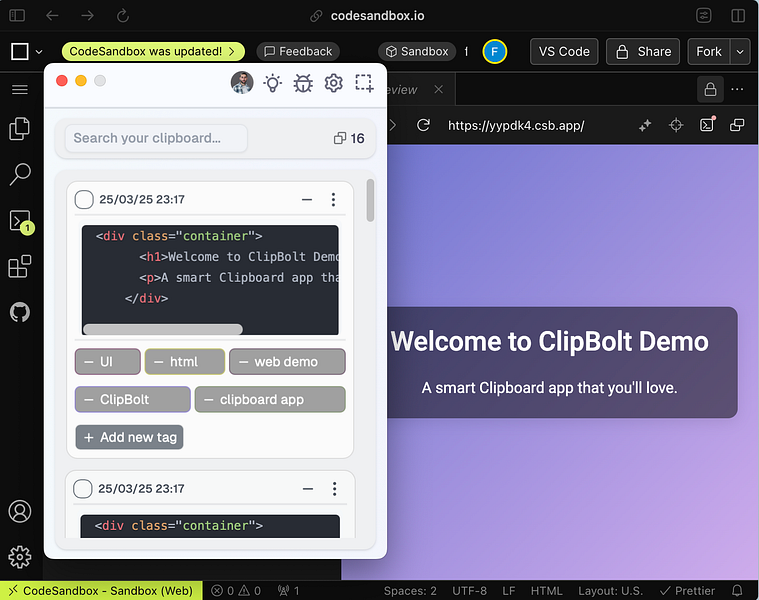Click the horizontal scrollbar in code snippet

click(x=163, y=330)
